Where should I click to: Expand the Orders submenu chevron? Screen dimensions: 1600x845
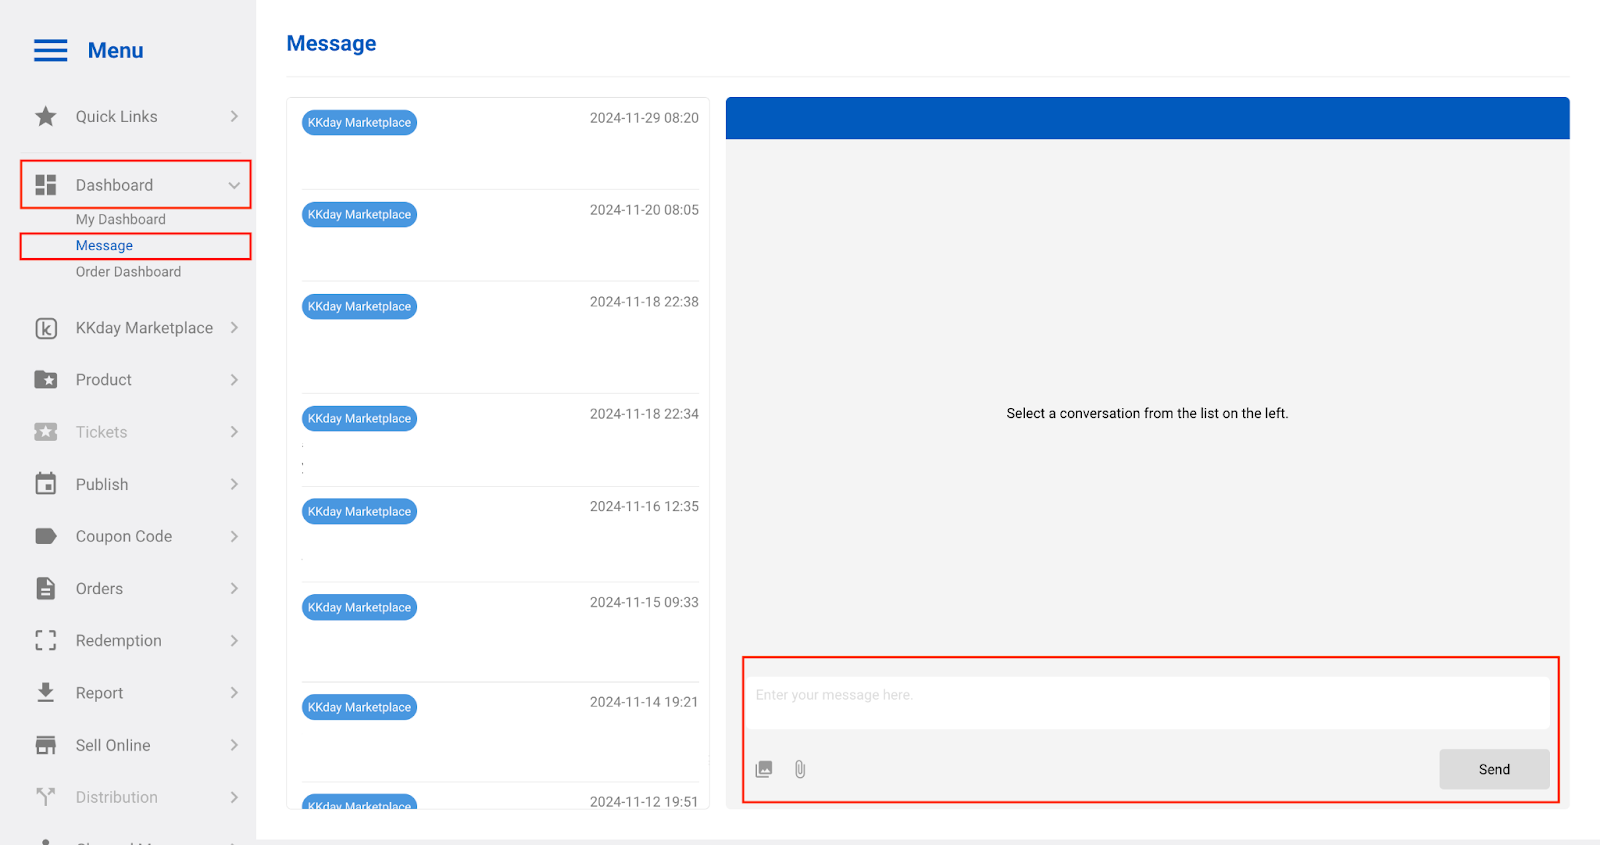[234, 588]
